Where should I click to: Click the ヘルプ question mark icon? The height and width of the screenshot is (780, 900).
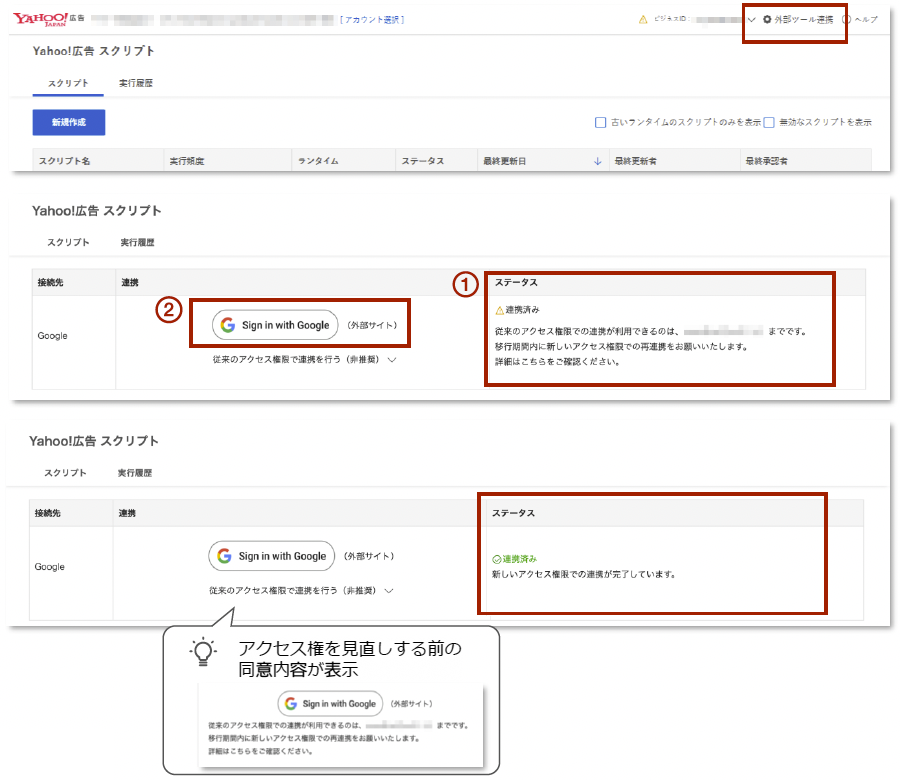[x=847, y=20]
